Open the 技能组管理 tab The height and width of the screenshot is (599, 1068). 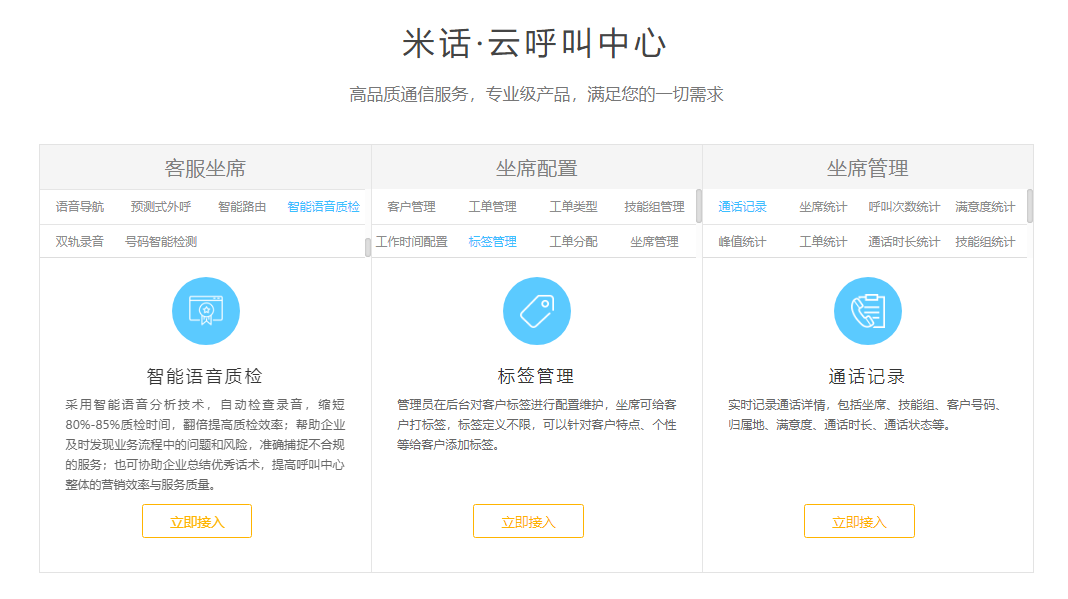click(x=655, y=206)
